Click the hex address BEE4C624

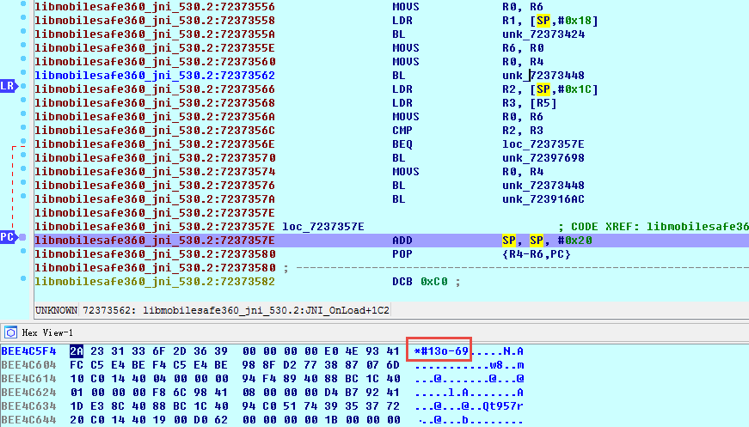(29, 393)
